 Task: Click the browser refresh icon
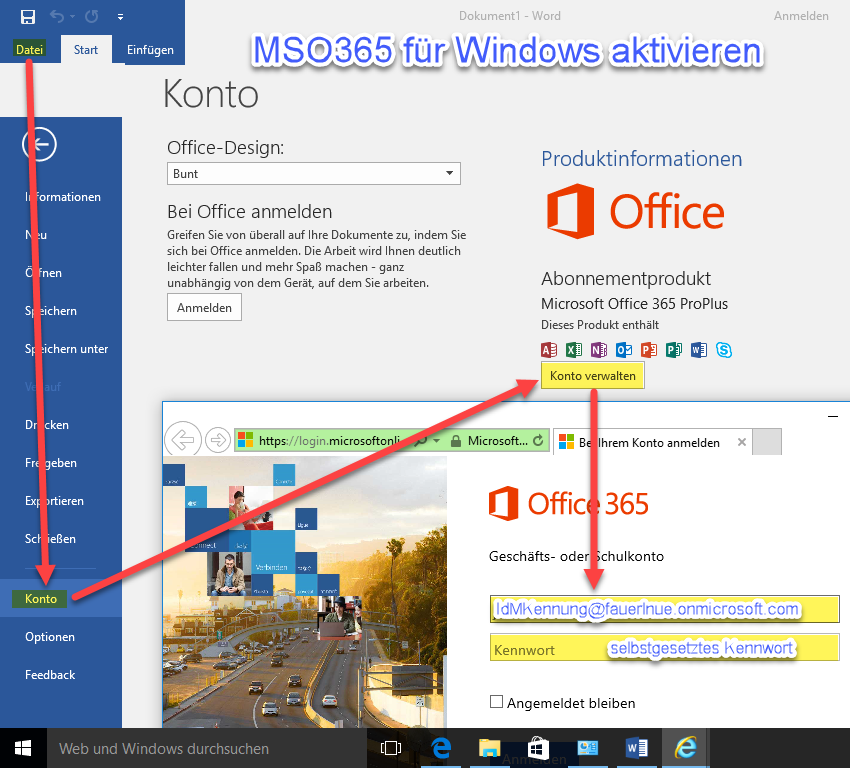[x=538, y=441]
